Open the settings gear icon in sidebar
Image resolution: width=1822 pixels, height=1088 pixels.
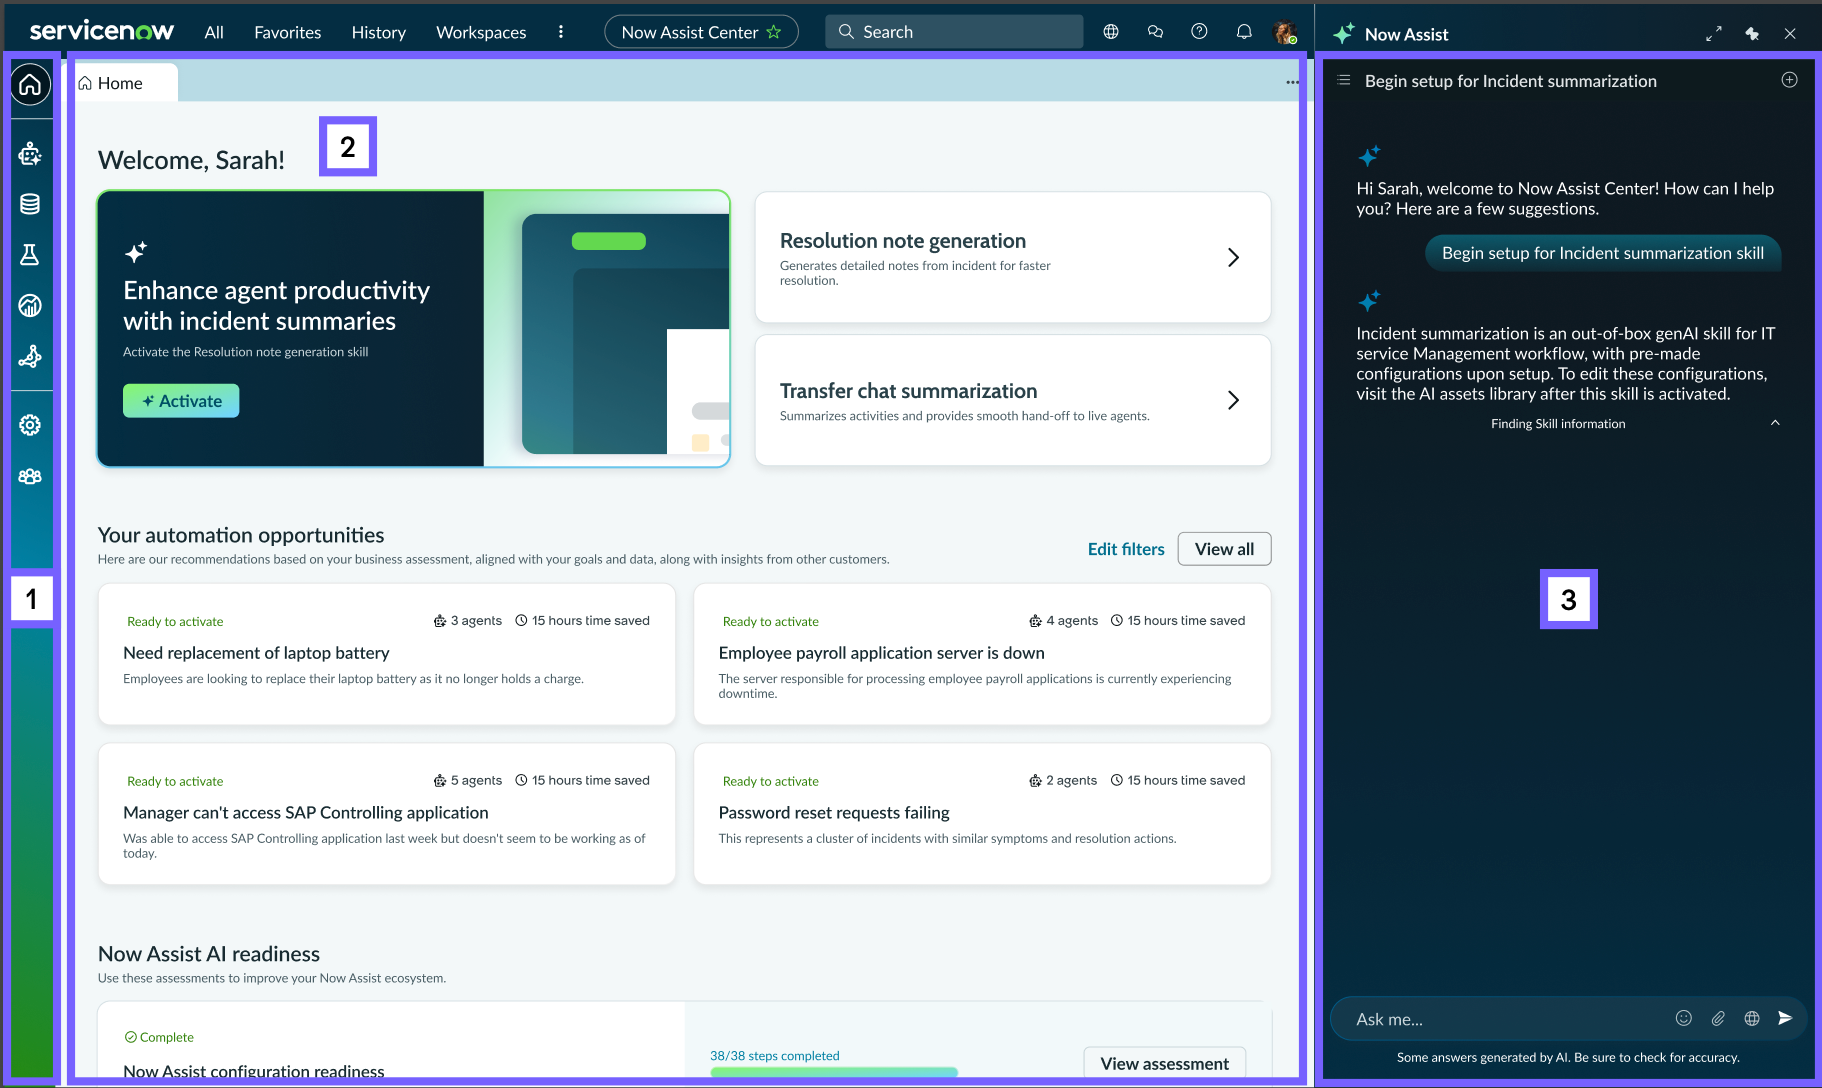[30, 425]
